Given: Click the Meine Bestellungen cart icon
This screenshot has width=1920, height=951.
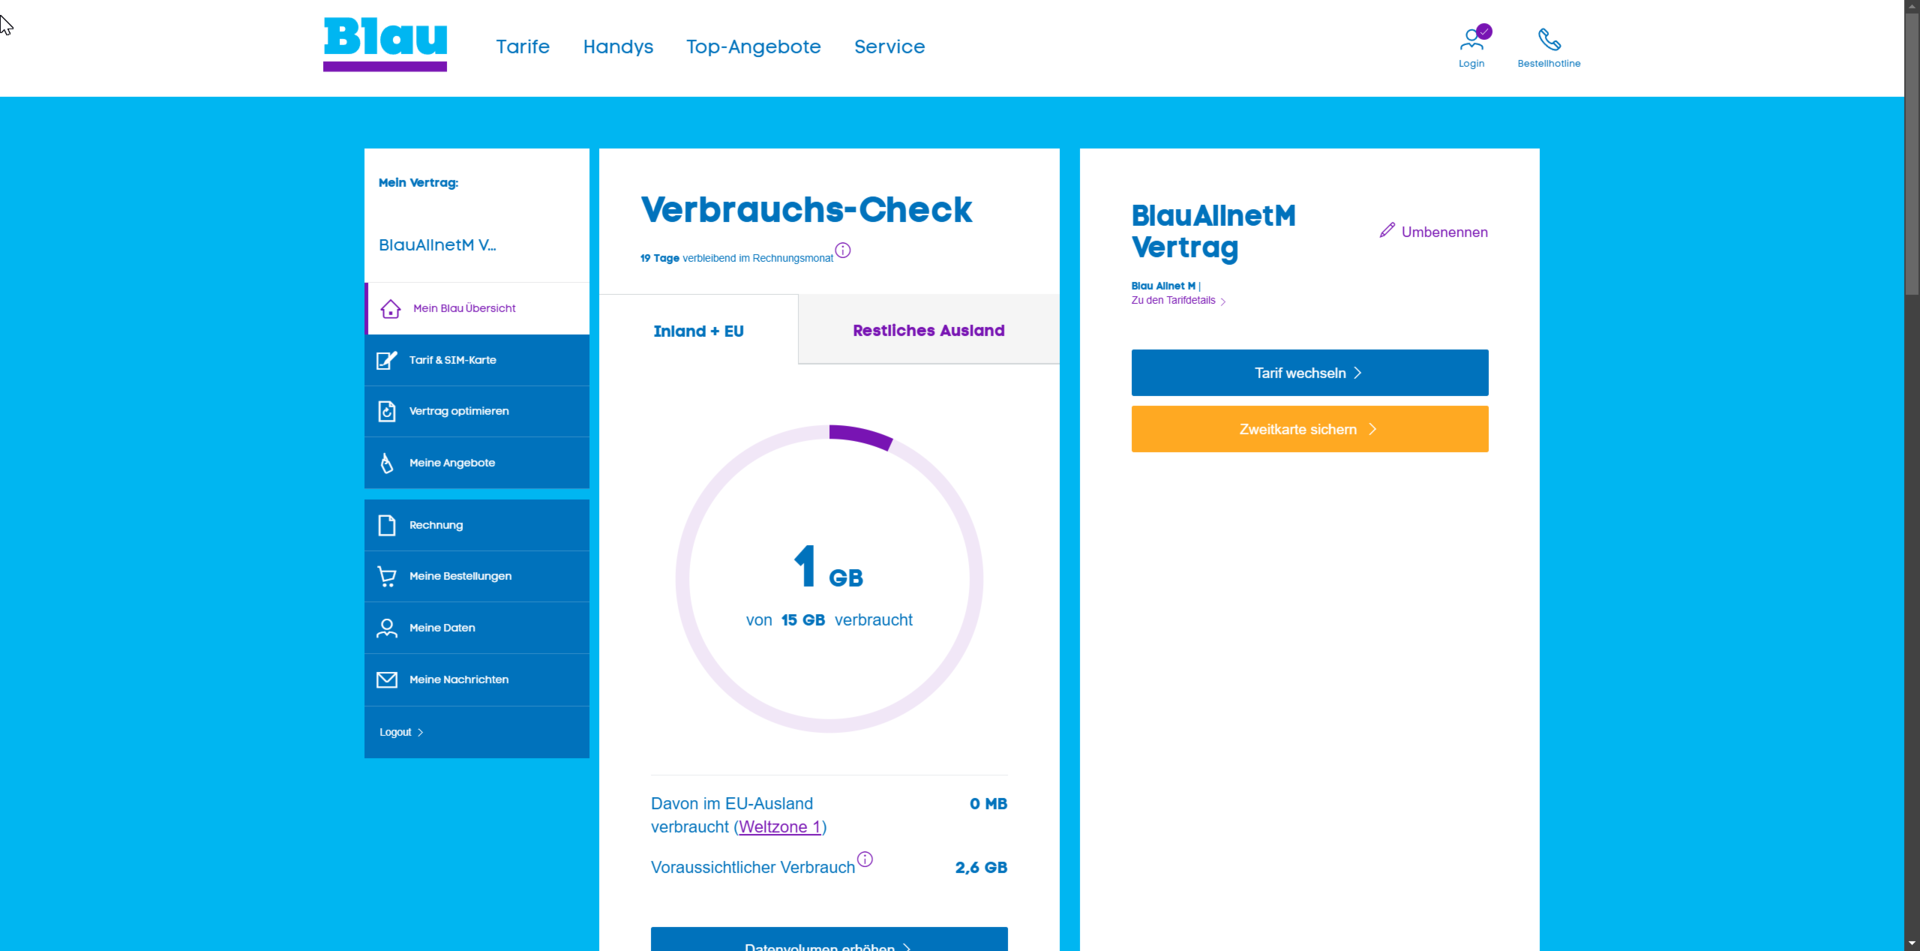Looking at the screenshot, I should (x=387, y=577).
